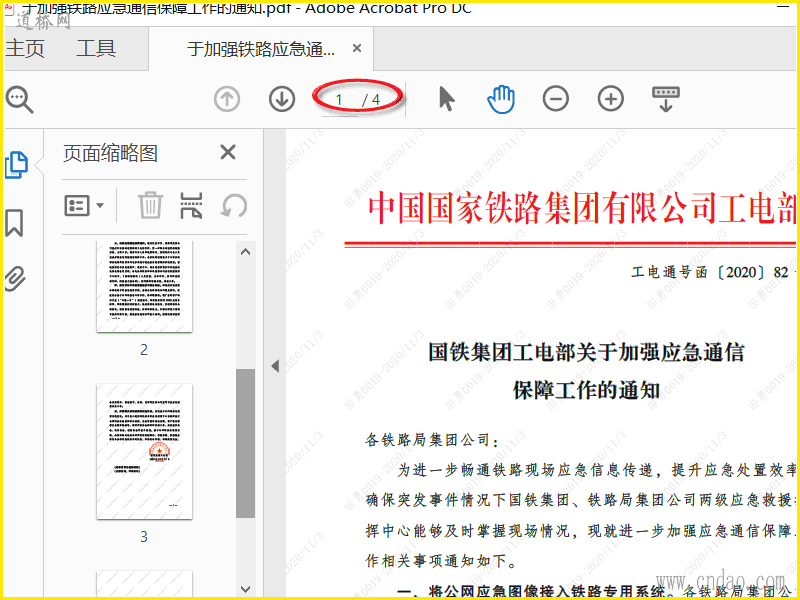Select the 于加强铁路应急通... document tab
This screenshot has height=600, width=800.
click(261, 49)
